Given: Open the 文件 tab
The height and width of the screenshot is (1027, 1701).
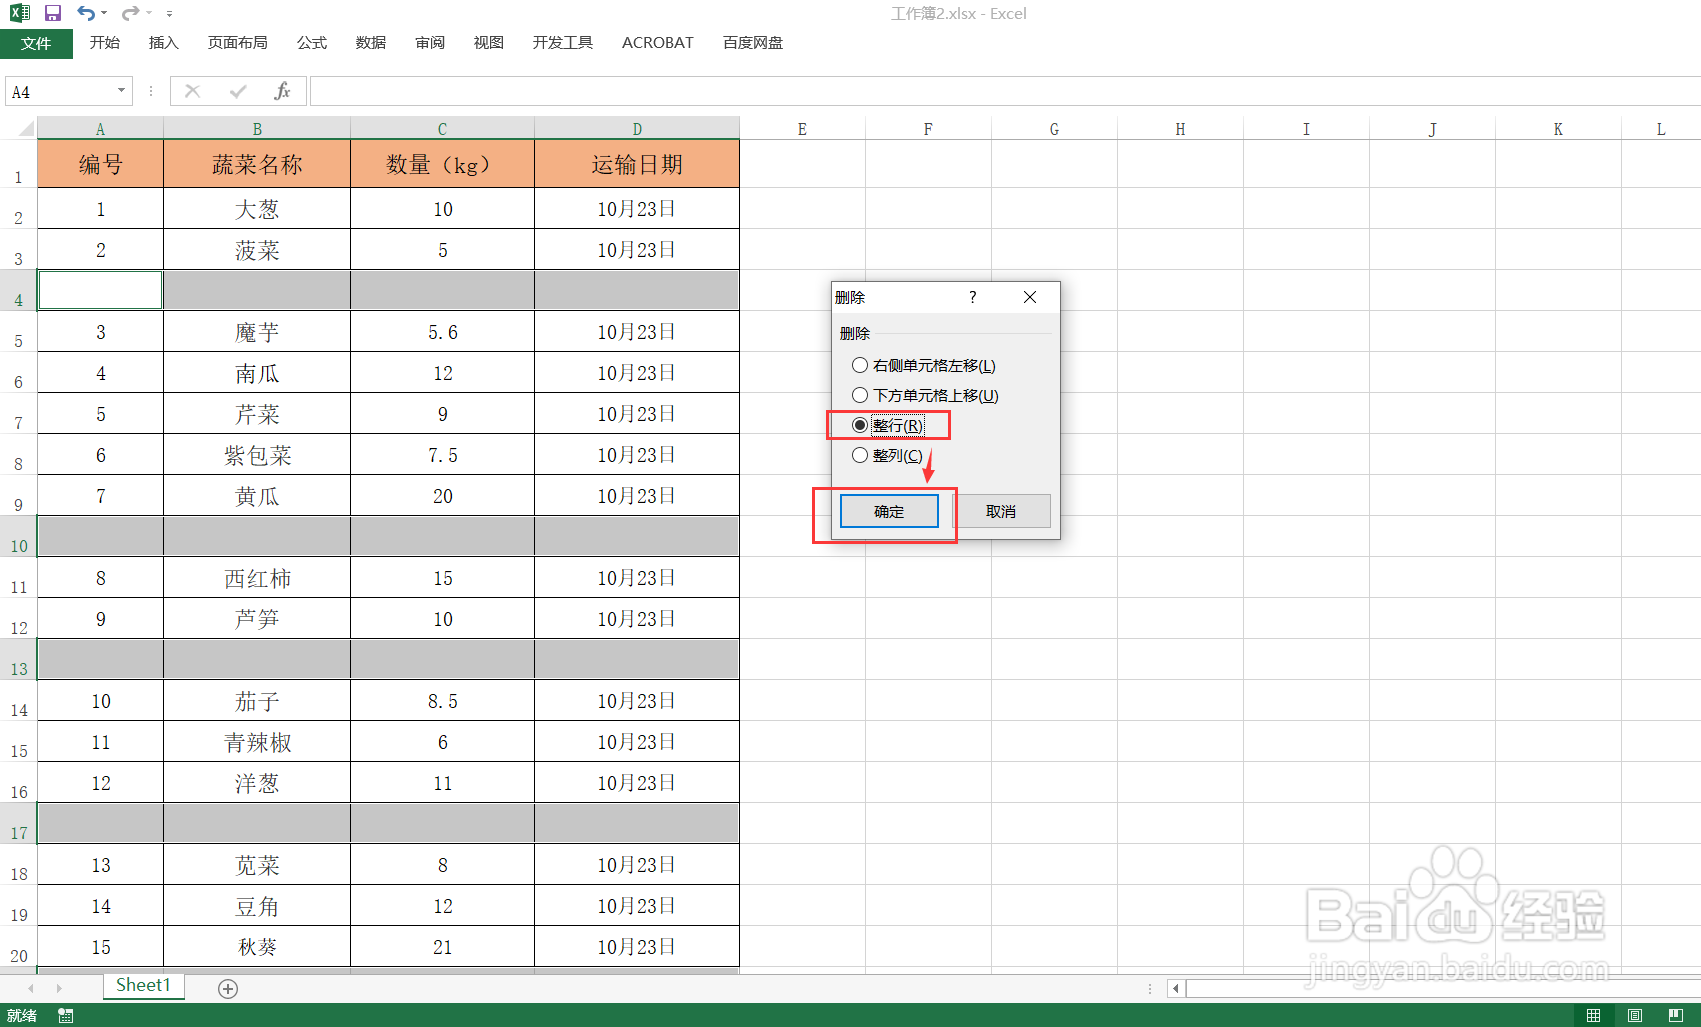Looking at the screenshot, I should 36,43.
